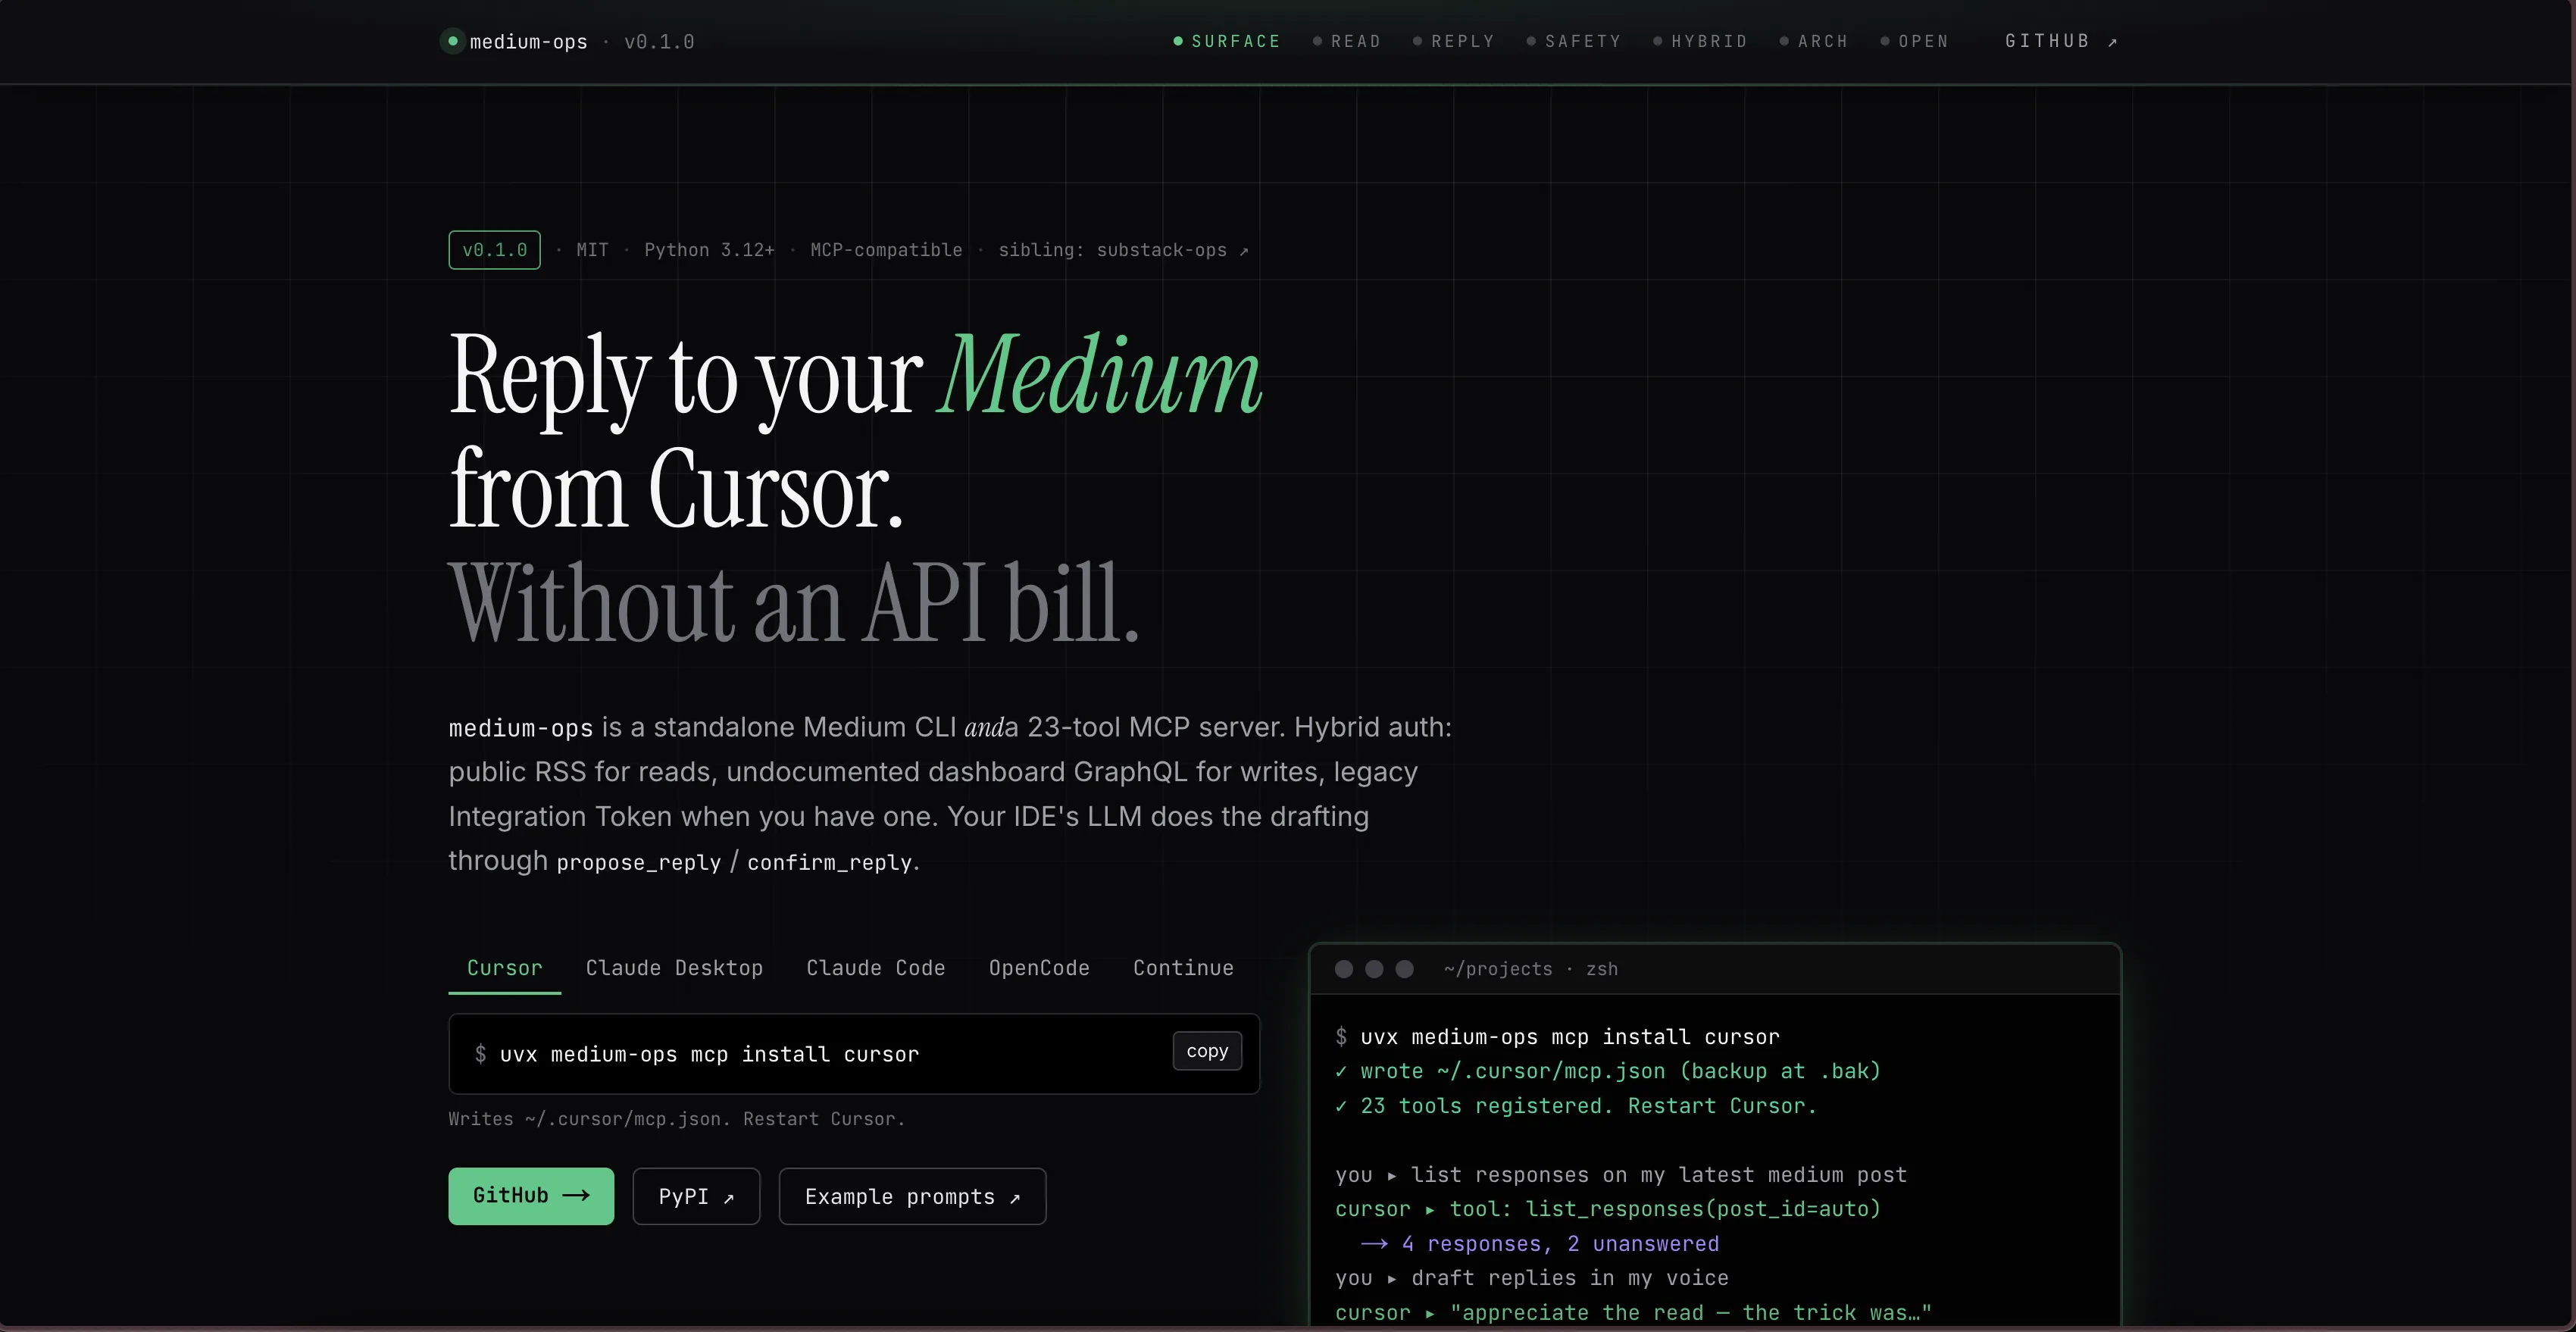Switch to the Claude Code tab
This screenshot has width=2576, height=1332.
pyautogui.click(x=876, y=968)
